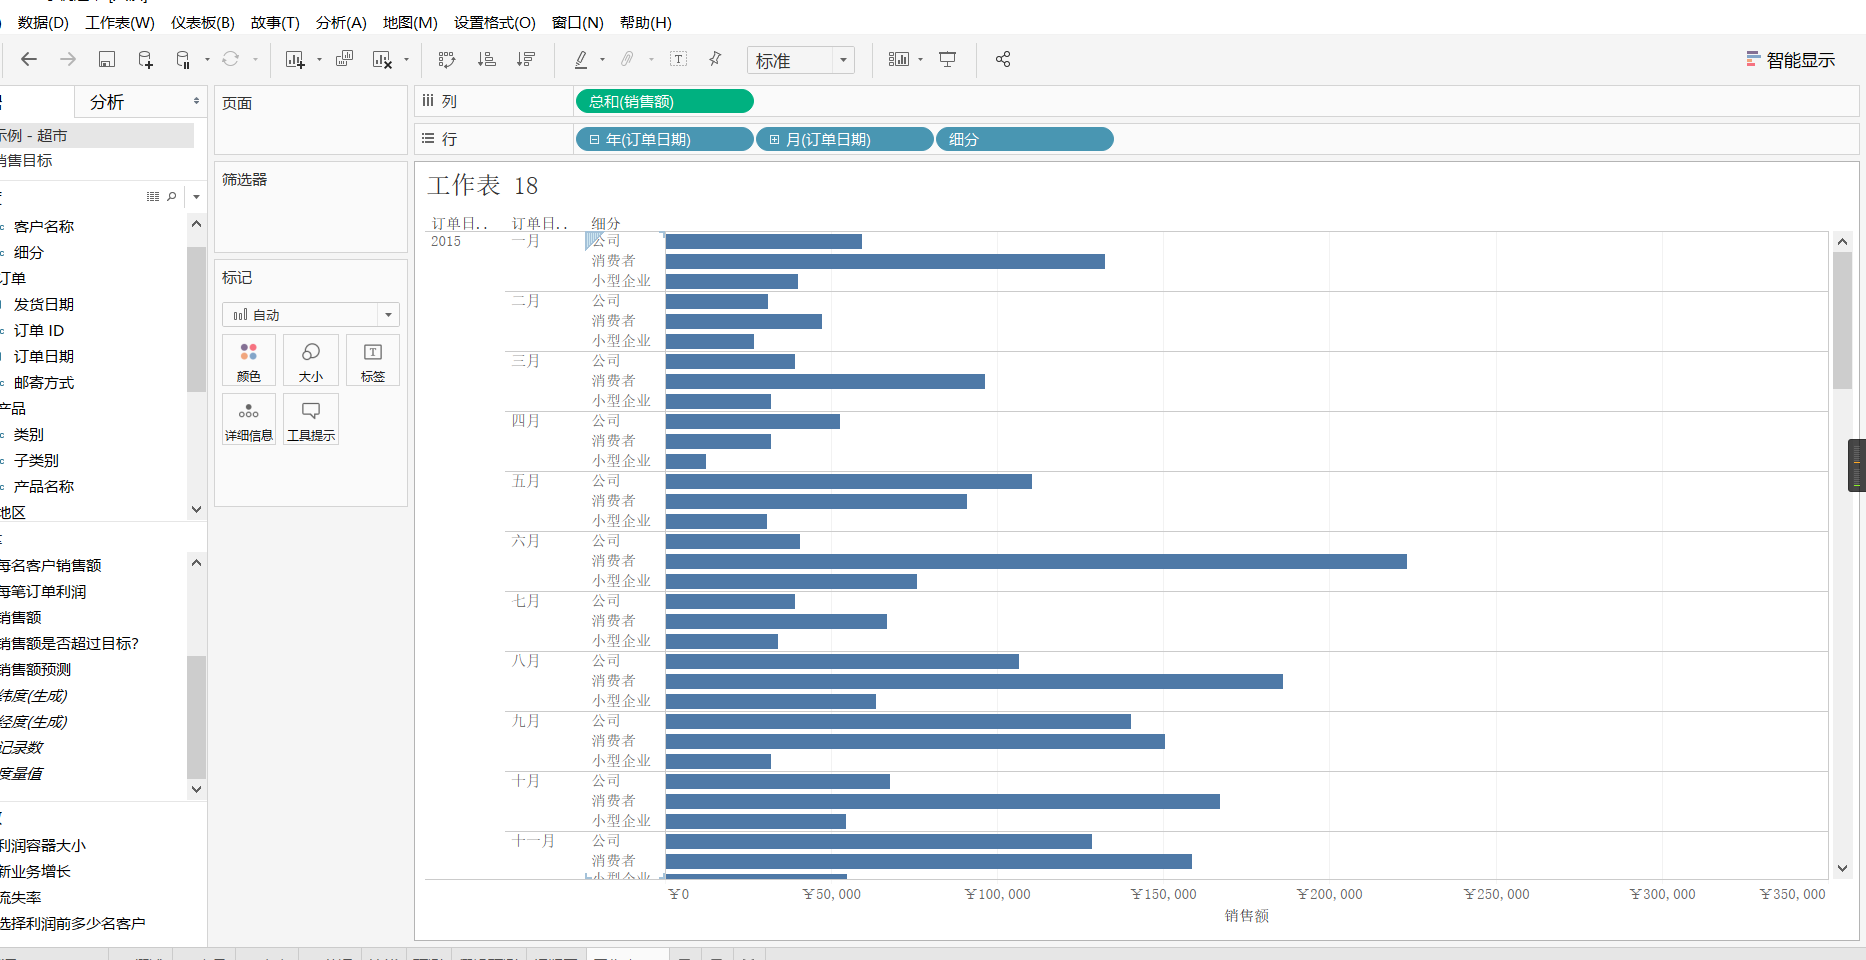This screenshot has height=960, width=1866.
Task: Click the chart scrollbar up arrow
Action: (x=1843, y=241)
